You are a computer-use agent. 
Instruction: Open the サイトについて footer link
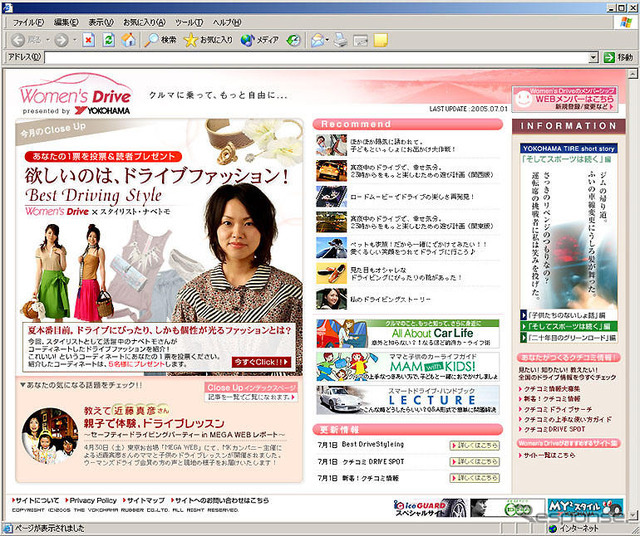36,500
